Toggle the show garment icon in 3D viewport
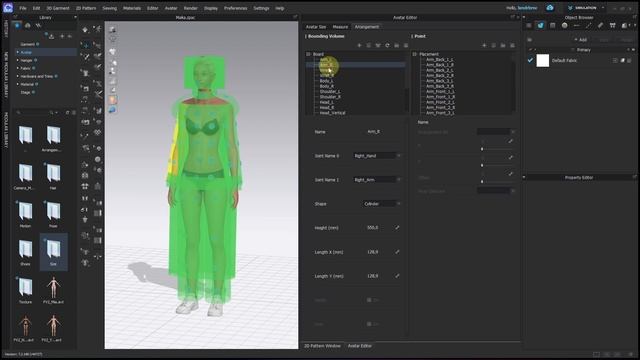 click(x=112, y=52)
